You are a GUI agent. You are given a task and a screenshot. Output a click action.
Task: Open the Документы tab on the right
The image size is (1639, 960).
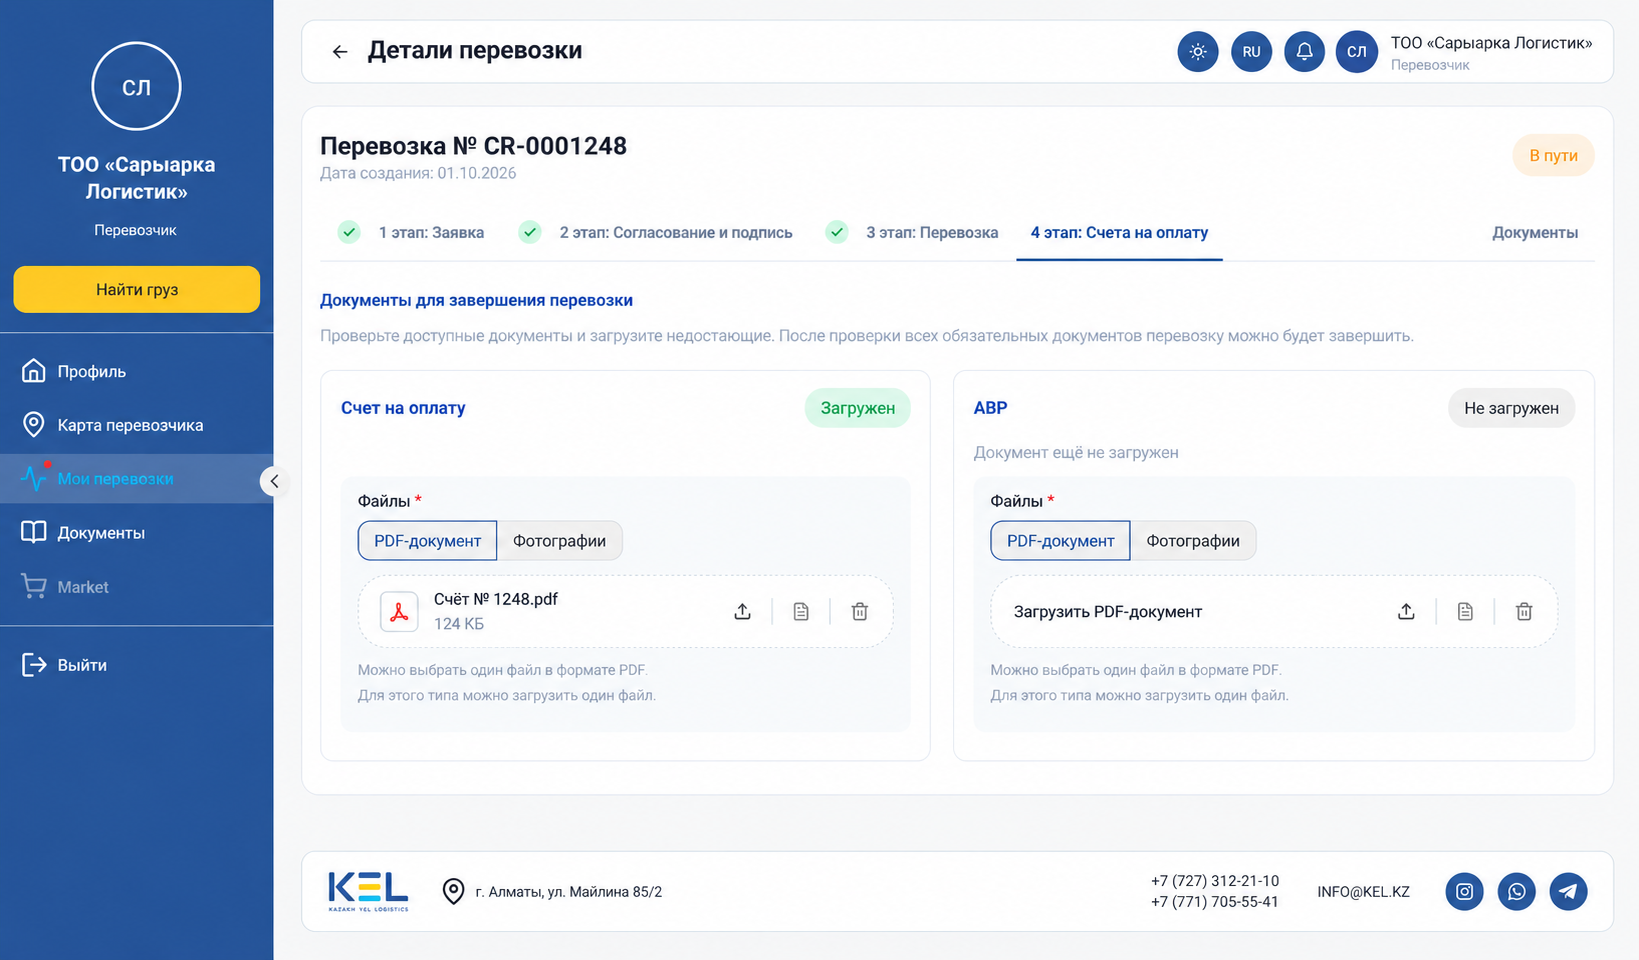1535,233
